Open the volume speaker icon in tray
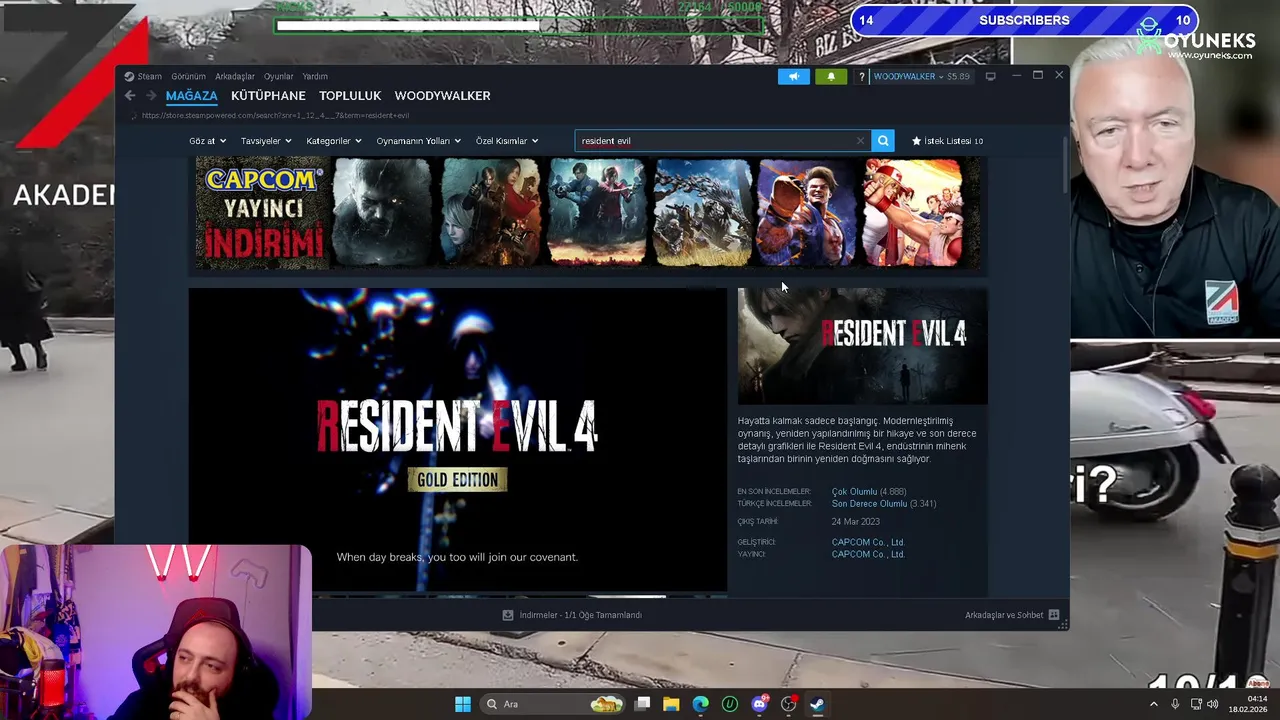 coord(1213,704)
